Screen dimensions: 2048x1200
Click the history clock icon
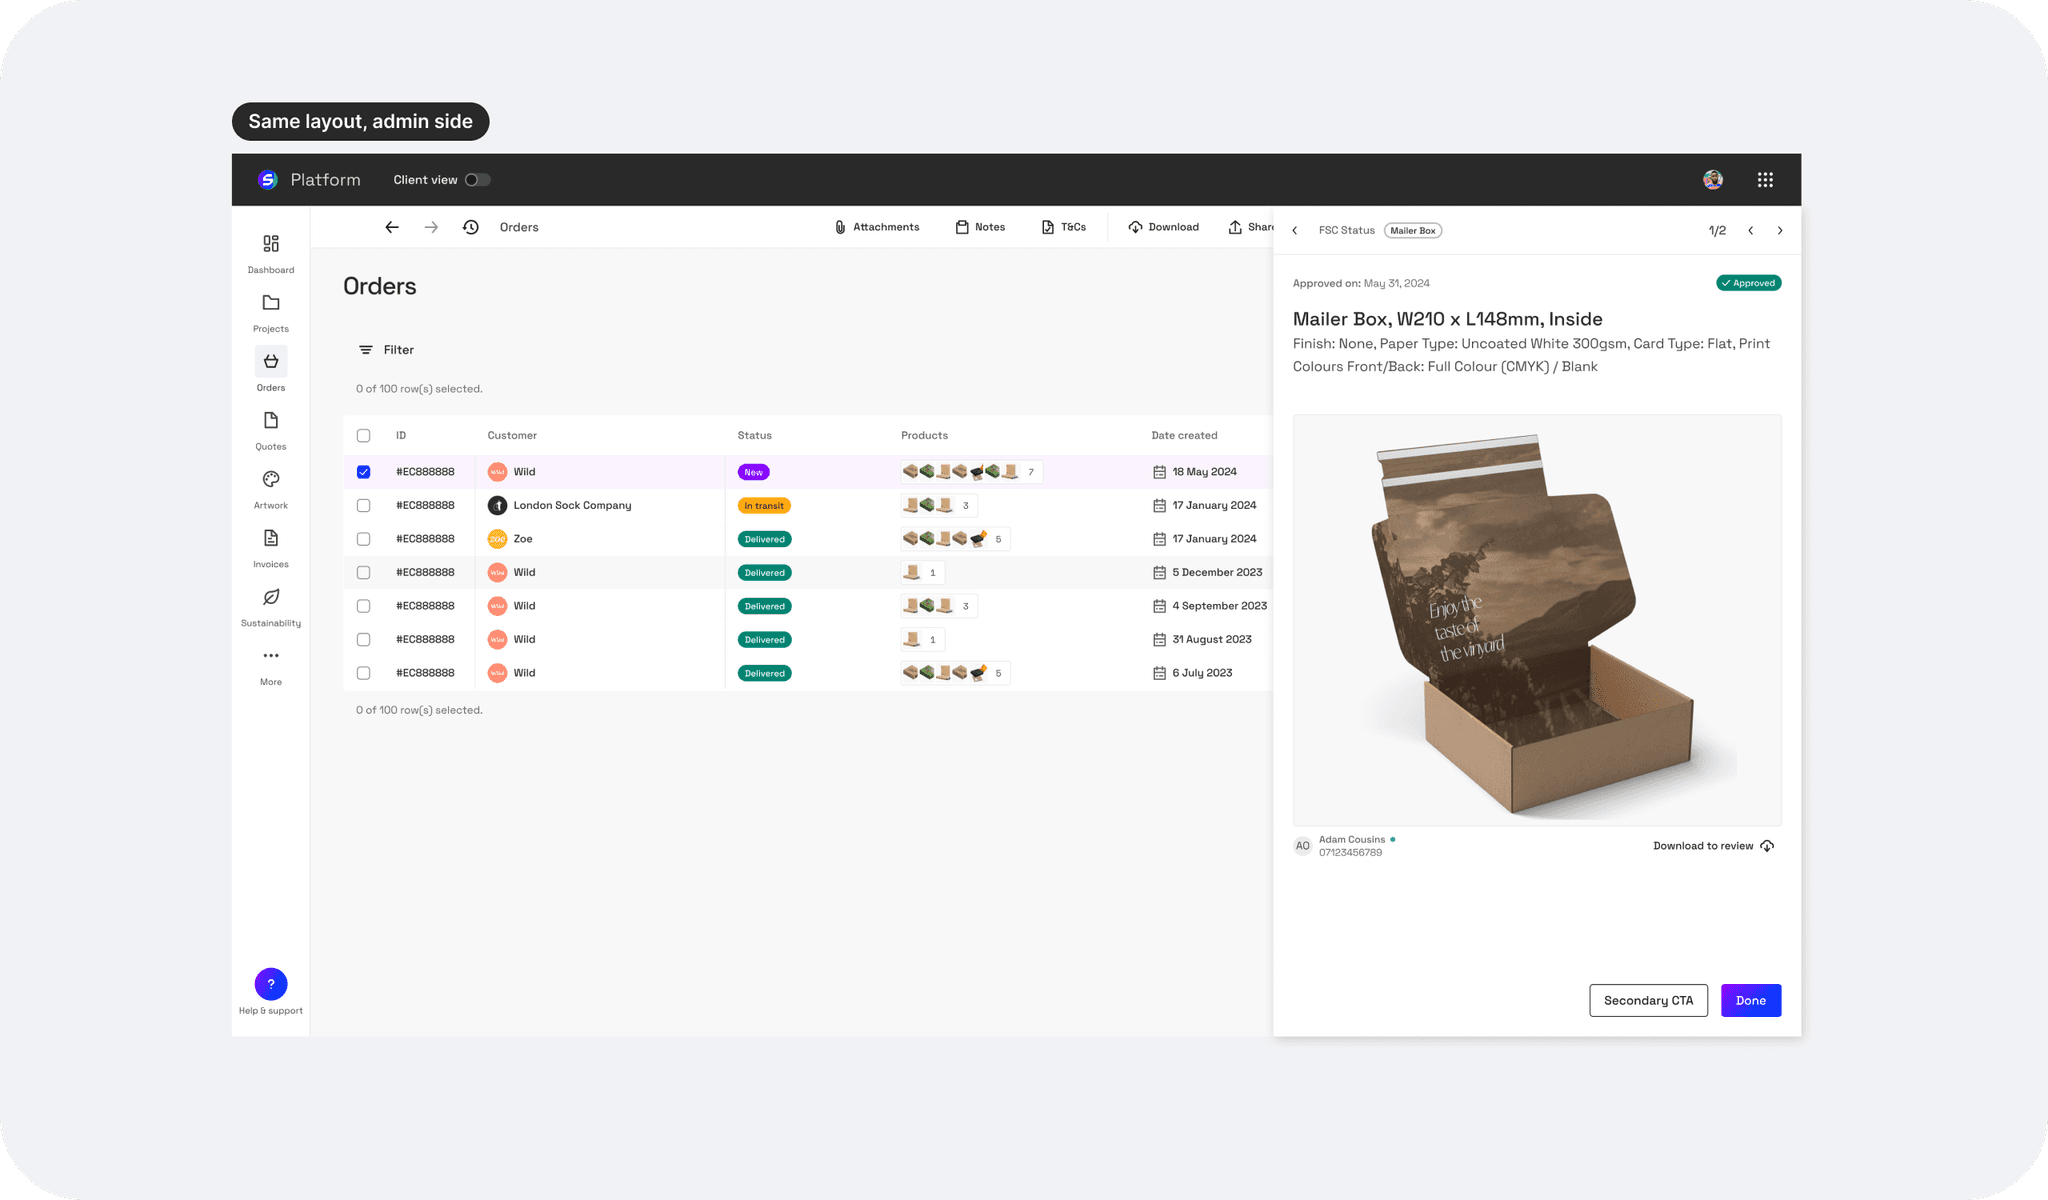tap(471, 228)
